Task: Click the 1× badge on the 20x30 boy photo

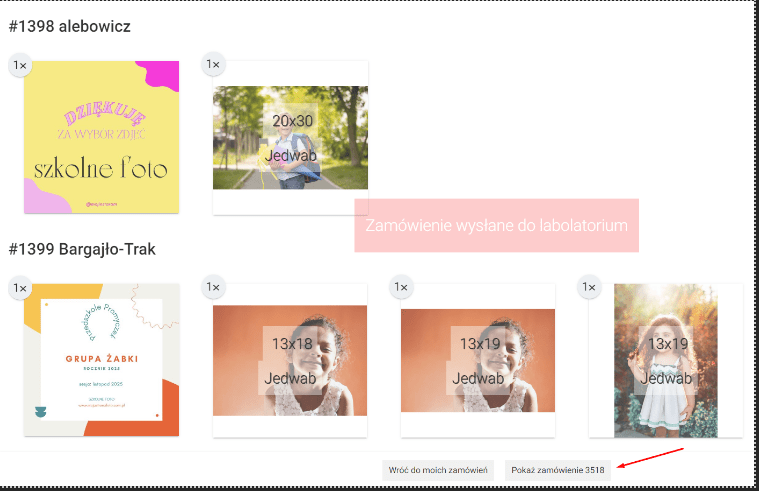Action: click(213, 65)
